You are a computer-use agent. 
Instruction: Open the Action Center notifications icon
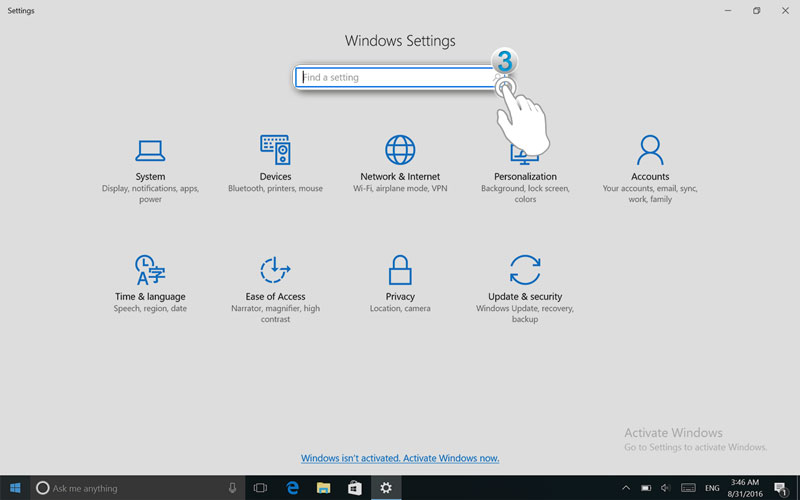click(x=781, y=488)
